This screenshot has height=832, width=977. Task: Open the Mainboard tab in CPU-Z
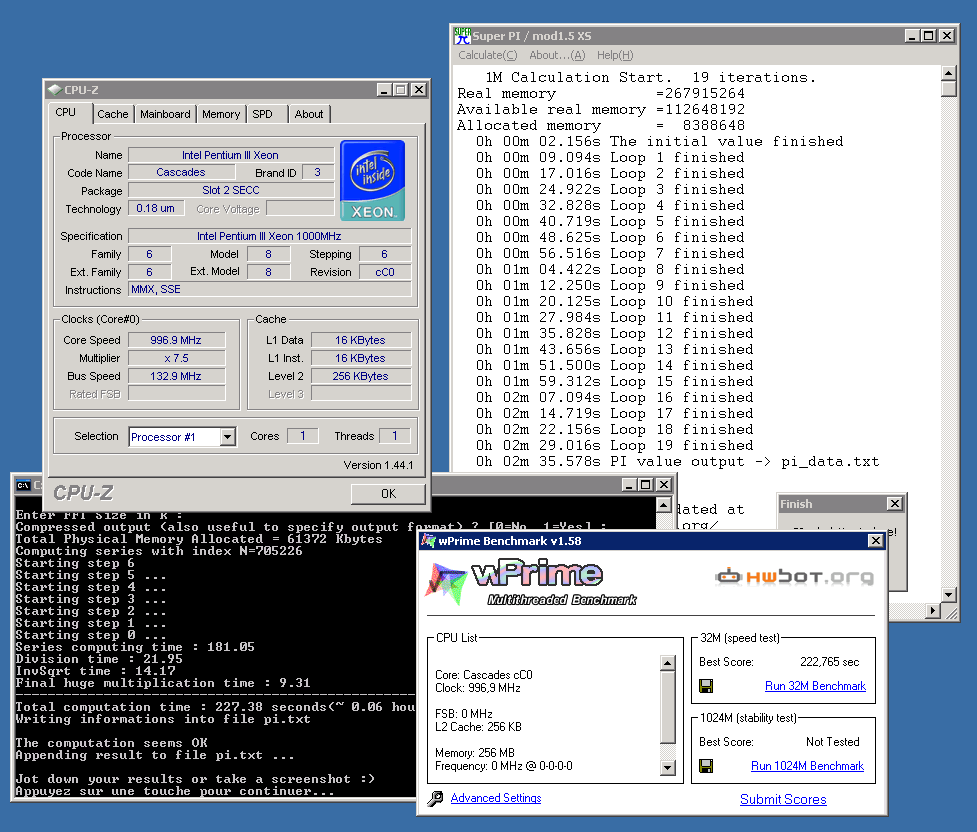[x=165, y=114]
